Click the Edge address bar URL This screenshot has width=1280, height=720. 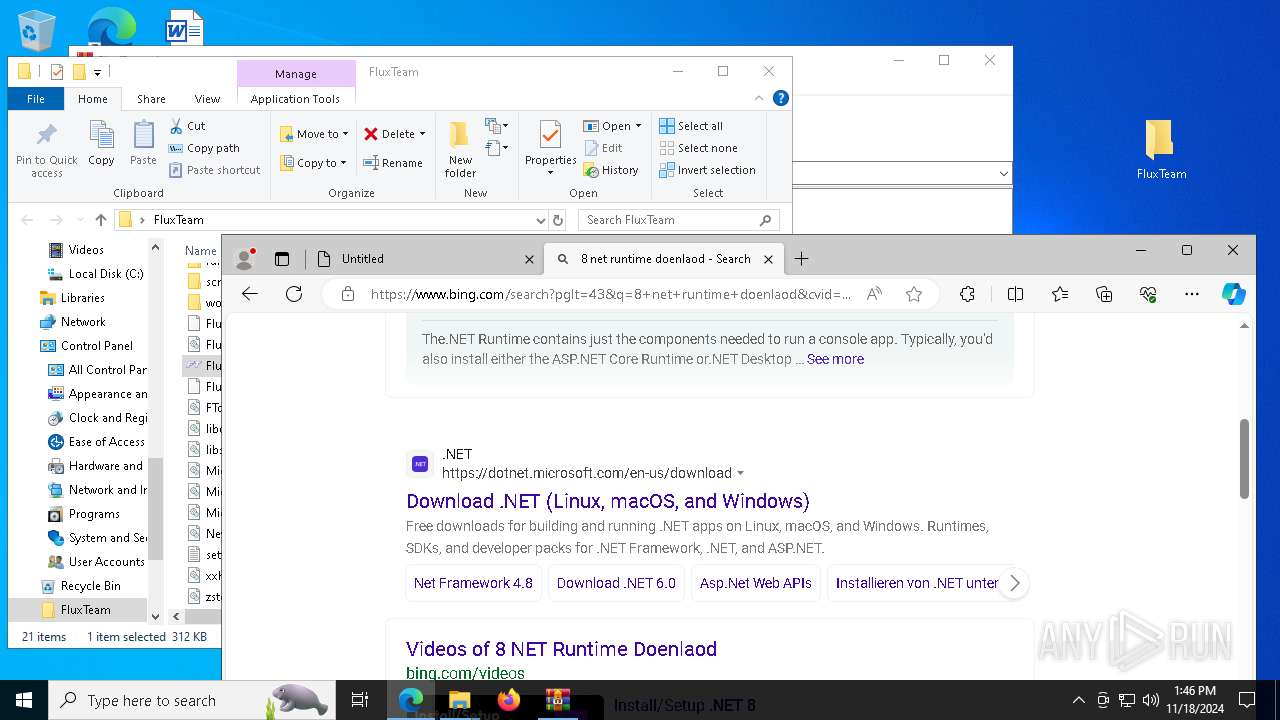[x=610, y=294]
